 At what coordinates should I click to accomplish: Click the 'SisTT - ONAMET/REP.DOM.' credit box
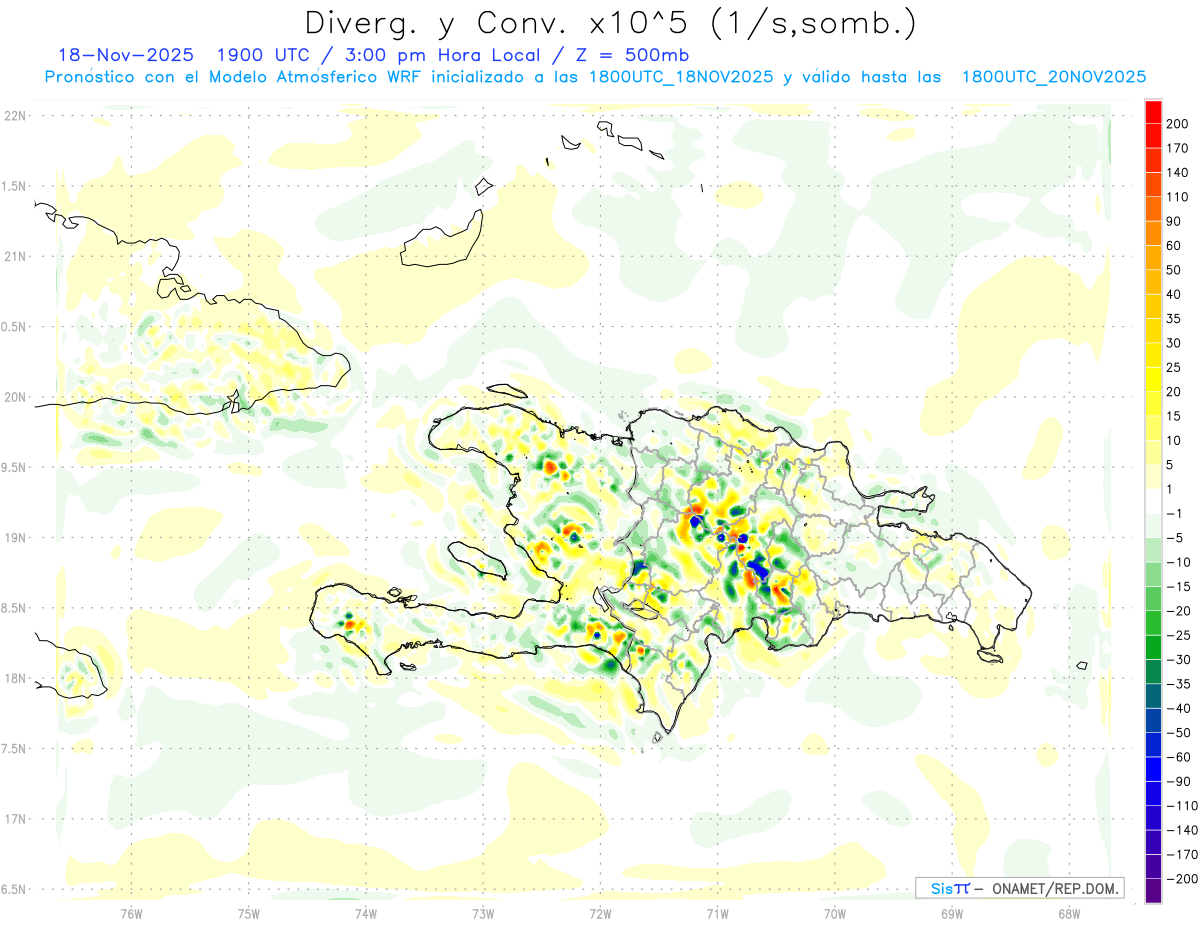(x=1019, y=888)
